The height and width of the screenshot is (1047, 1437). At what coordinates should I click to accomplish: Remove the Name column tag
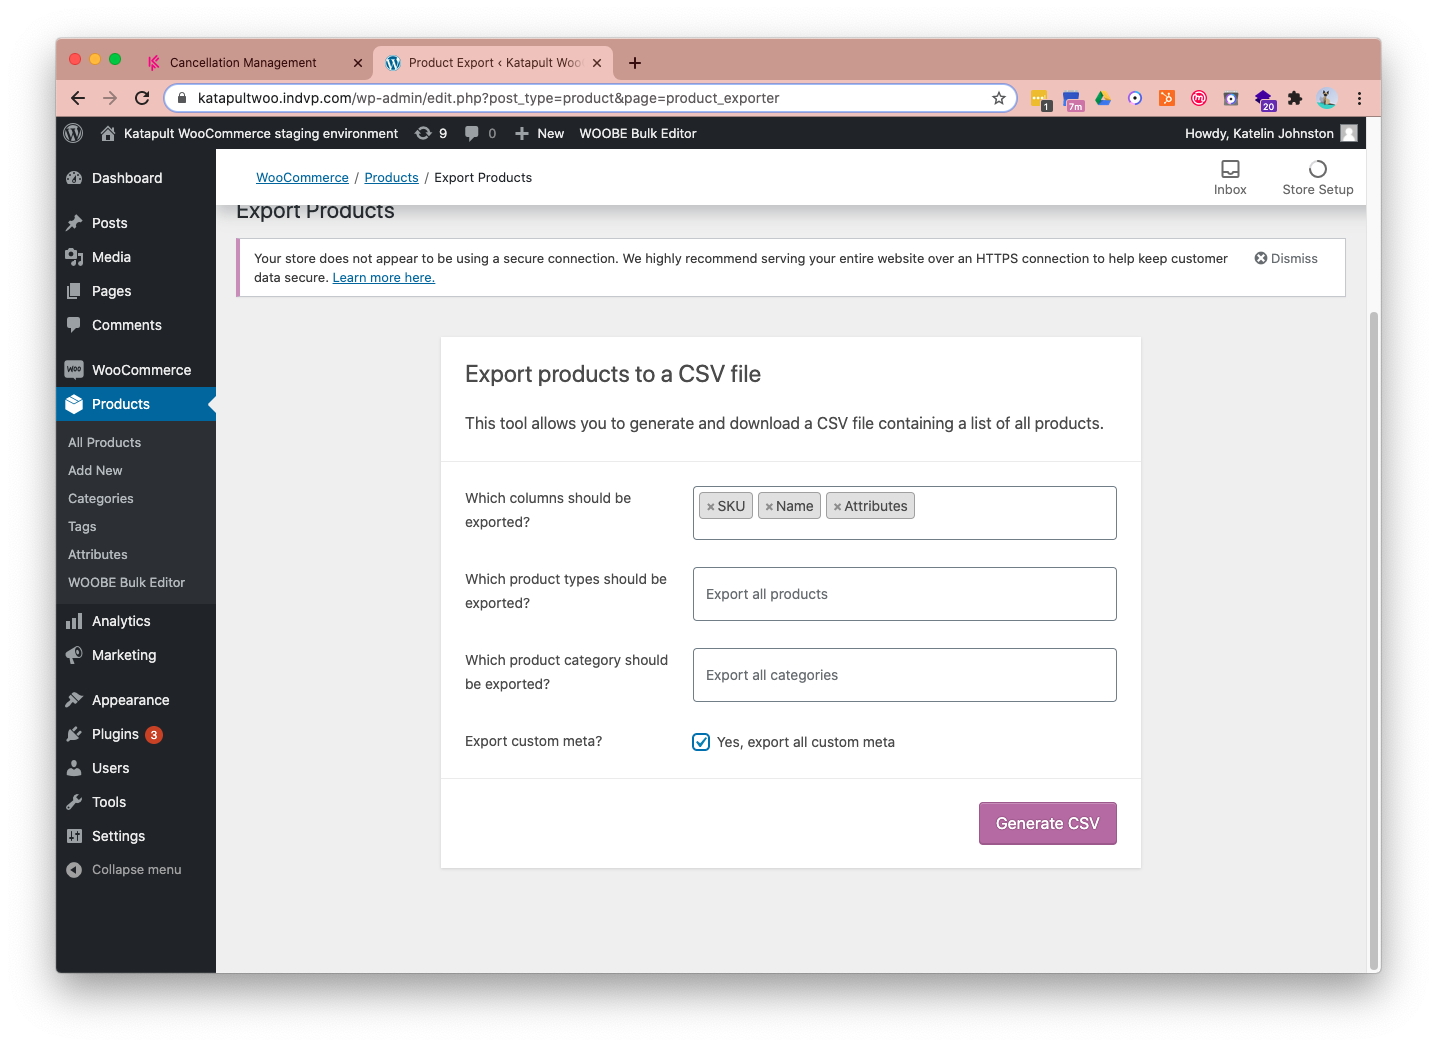769,507
